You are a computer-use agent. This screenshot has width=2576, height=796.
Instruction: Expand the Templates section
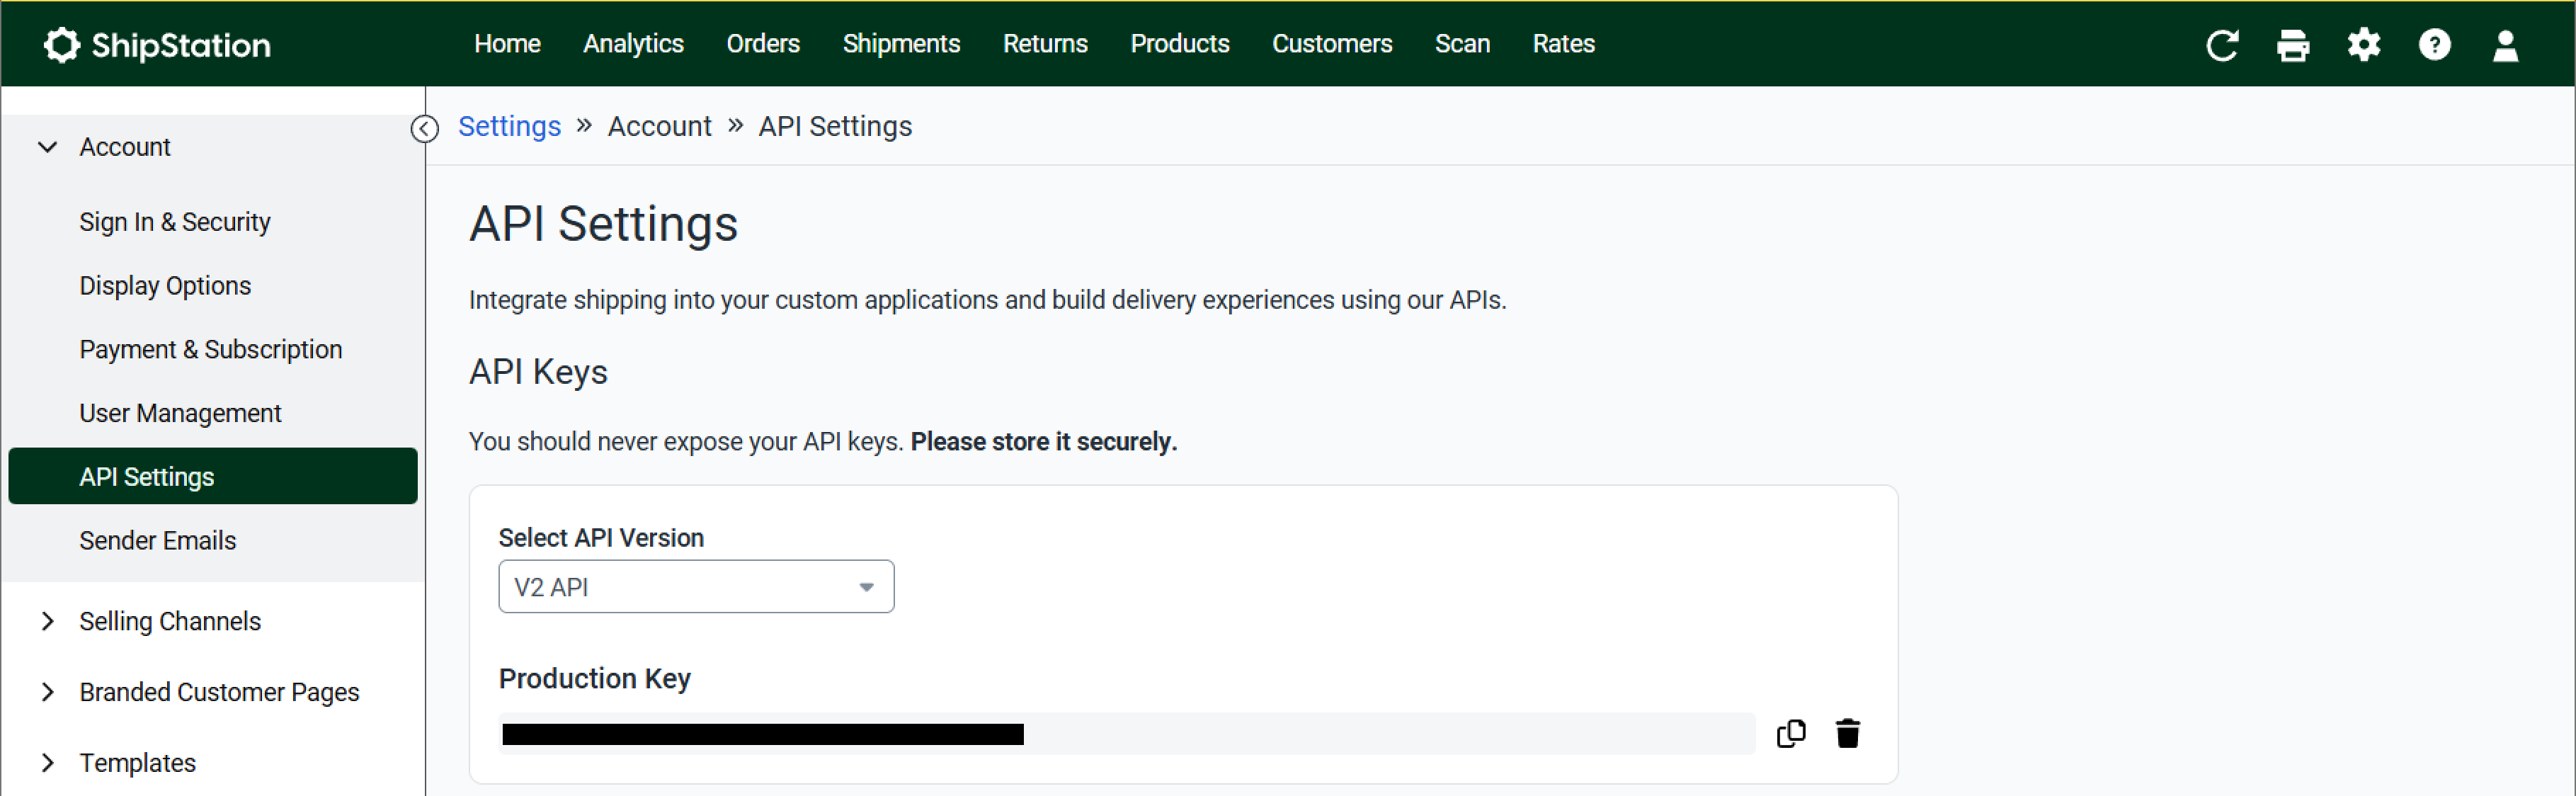[x=47, y=763]
